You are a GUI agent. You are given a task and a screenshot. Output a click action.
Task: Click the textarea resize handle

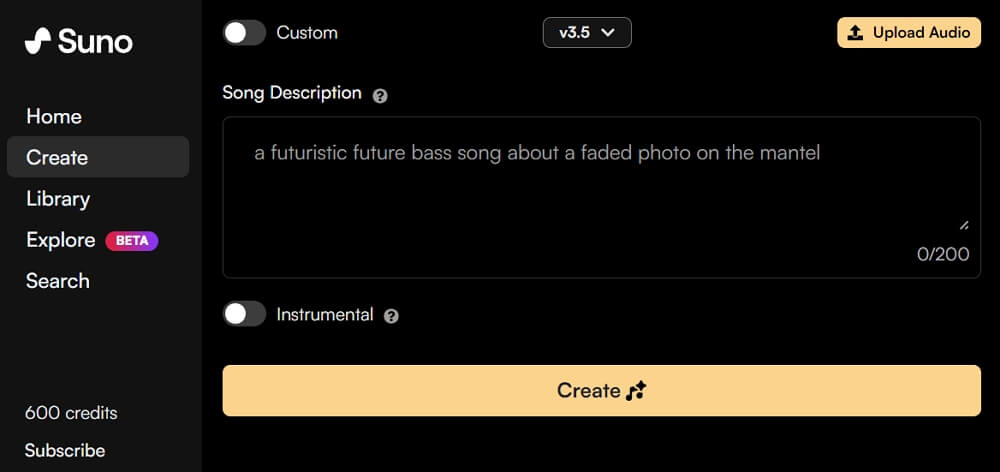tap(964, 225)
